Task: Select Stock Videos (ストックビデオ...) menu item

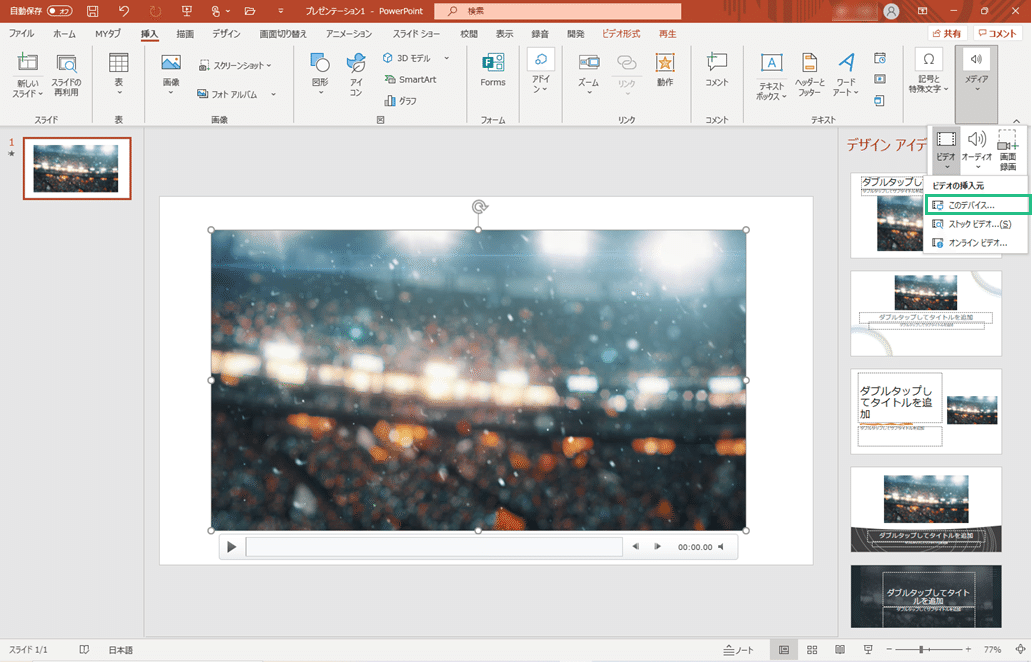Action: coord(976,224)
